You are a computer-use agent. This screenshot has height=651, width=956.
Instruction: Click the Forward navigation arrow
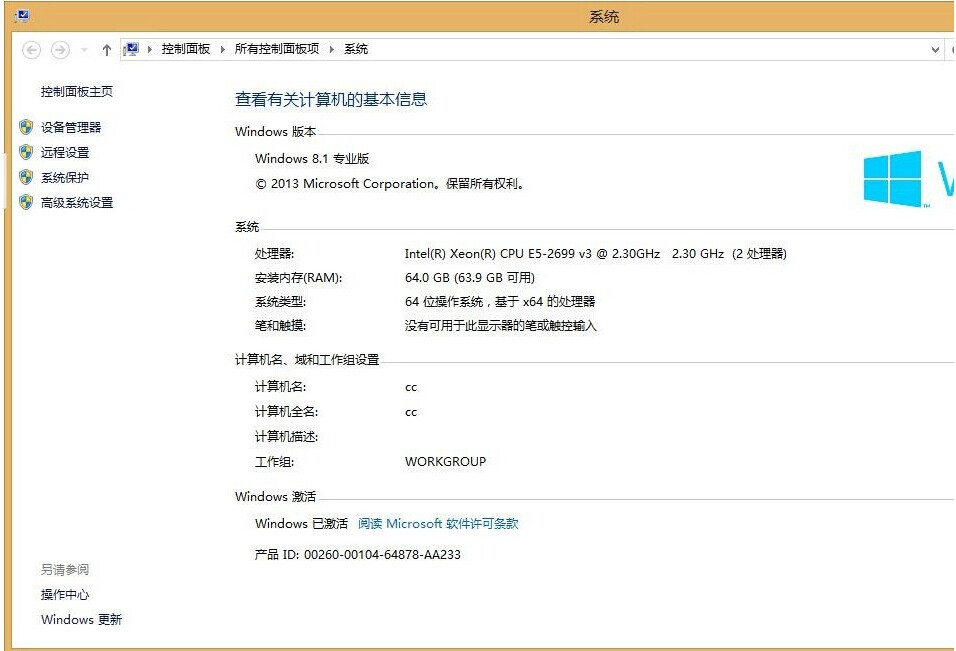coord(60,49)
